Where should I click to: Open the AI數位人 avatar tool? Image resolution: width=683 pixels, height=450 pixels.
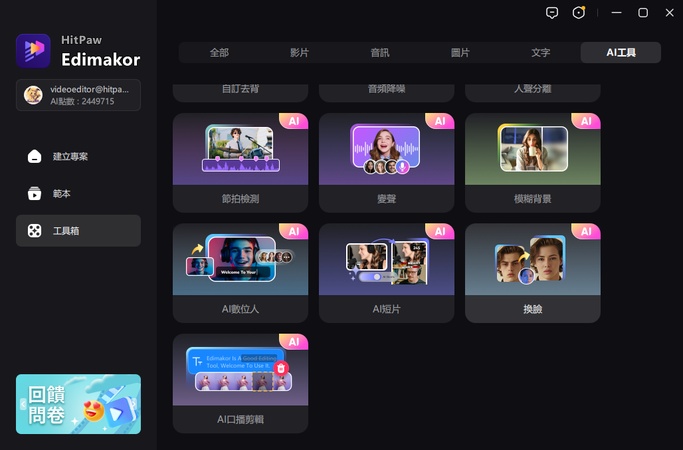(x=240, y=271)
